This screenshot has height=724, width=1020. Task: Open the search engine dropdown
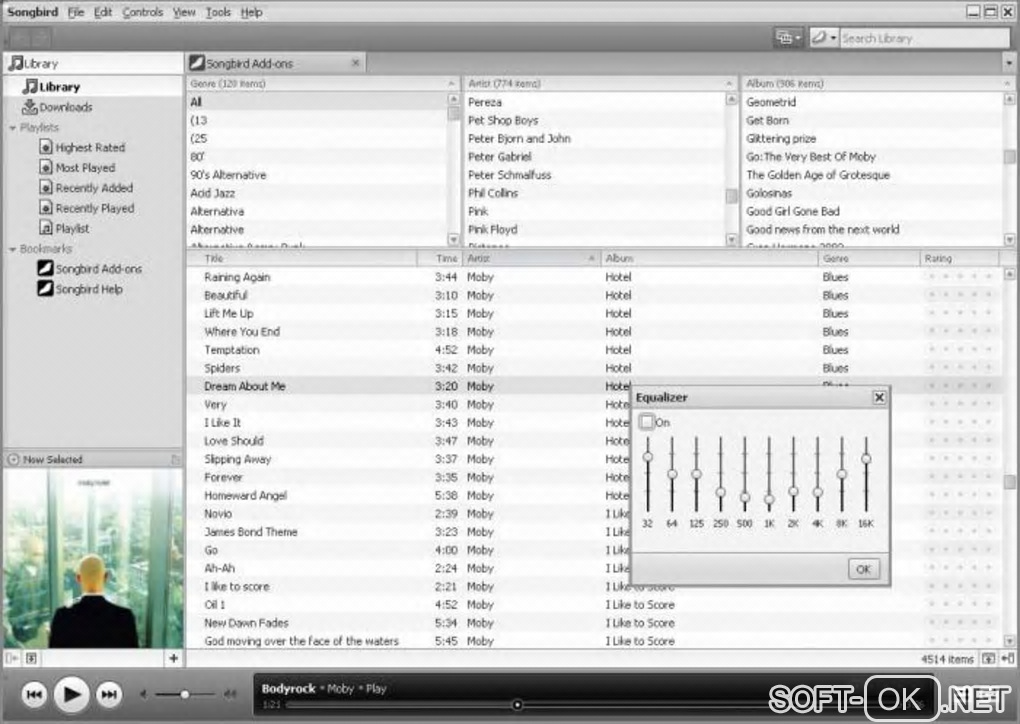tap(823, 38)
